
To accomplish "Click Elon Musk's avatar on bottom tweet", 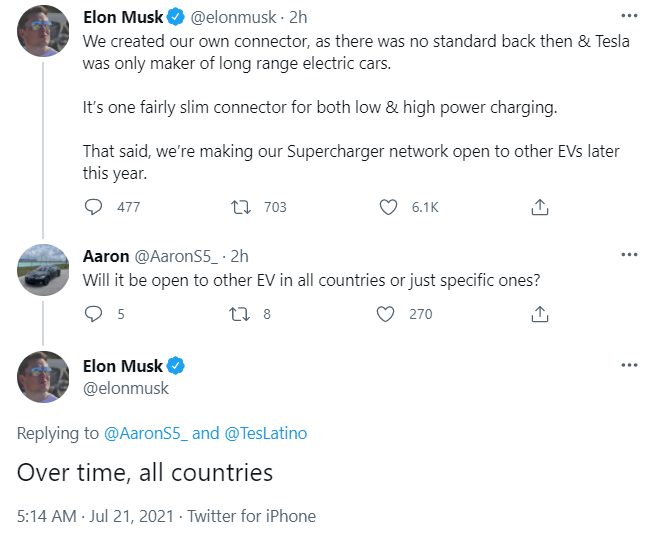I will tap(44, 378).
